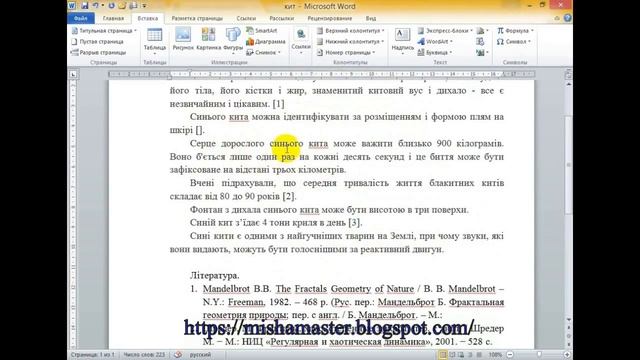This screenshot has width=640, height=360.
Task: Adjust the zoom slider in status bar
Action: [539, 355]
